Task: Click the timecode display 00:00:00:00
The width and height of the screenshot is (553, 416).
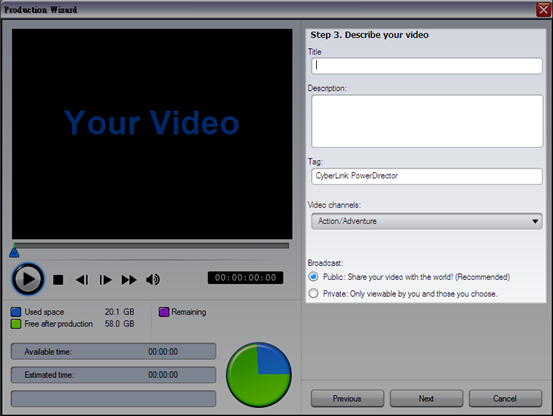Action: pyautogui.click(x=245, y=277)
